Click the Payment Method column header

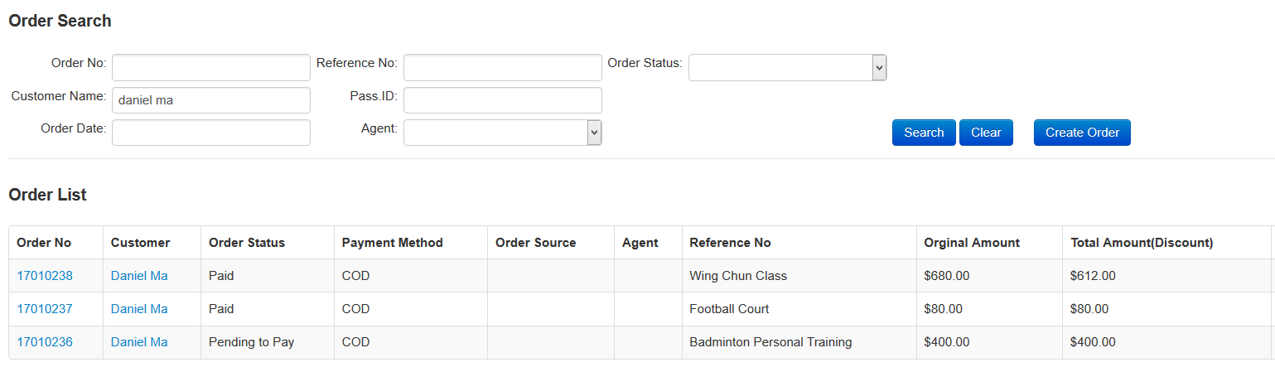(392, 243)
